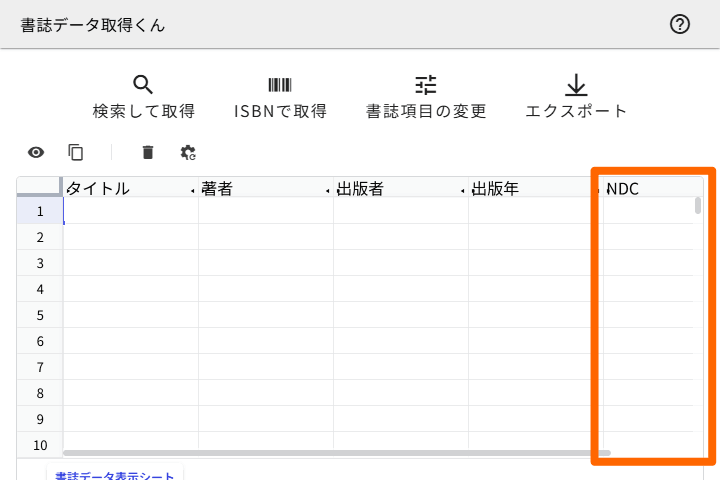Open 書誌項目の変更 settings sliders icon
This screenshot has width=720, height=480.
pos(426,85)
